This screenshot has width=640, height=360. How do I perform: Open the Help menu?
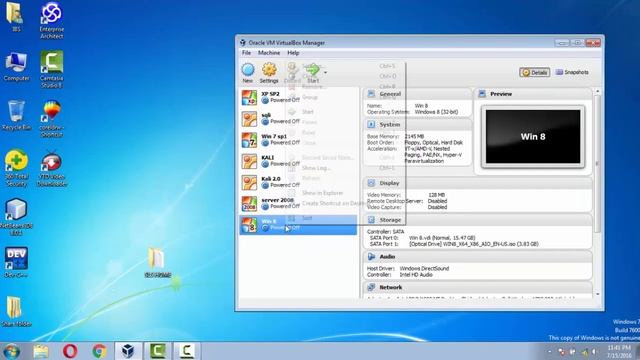(293, 53)
